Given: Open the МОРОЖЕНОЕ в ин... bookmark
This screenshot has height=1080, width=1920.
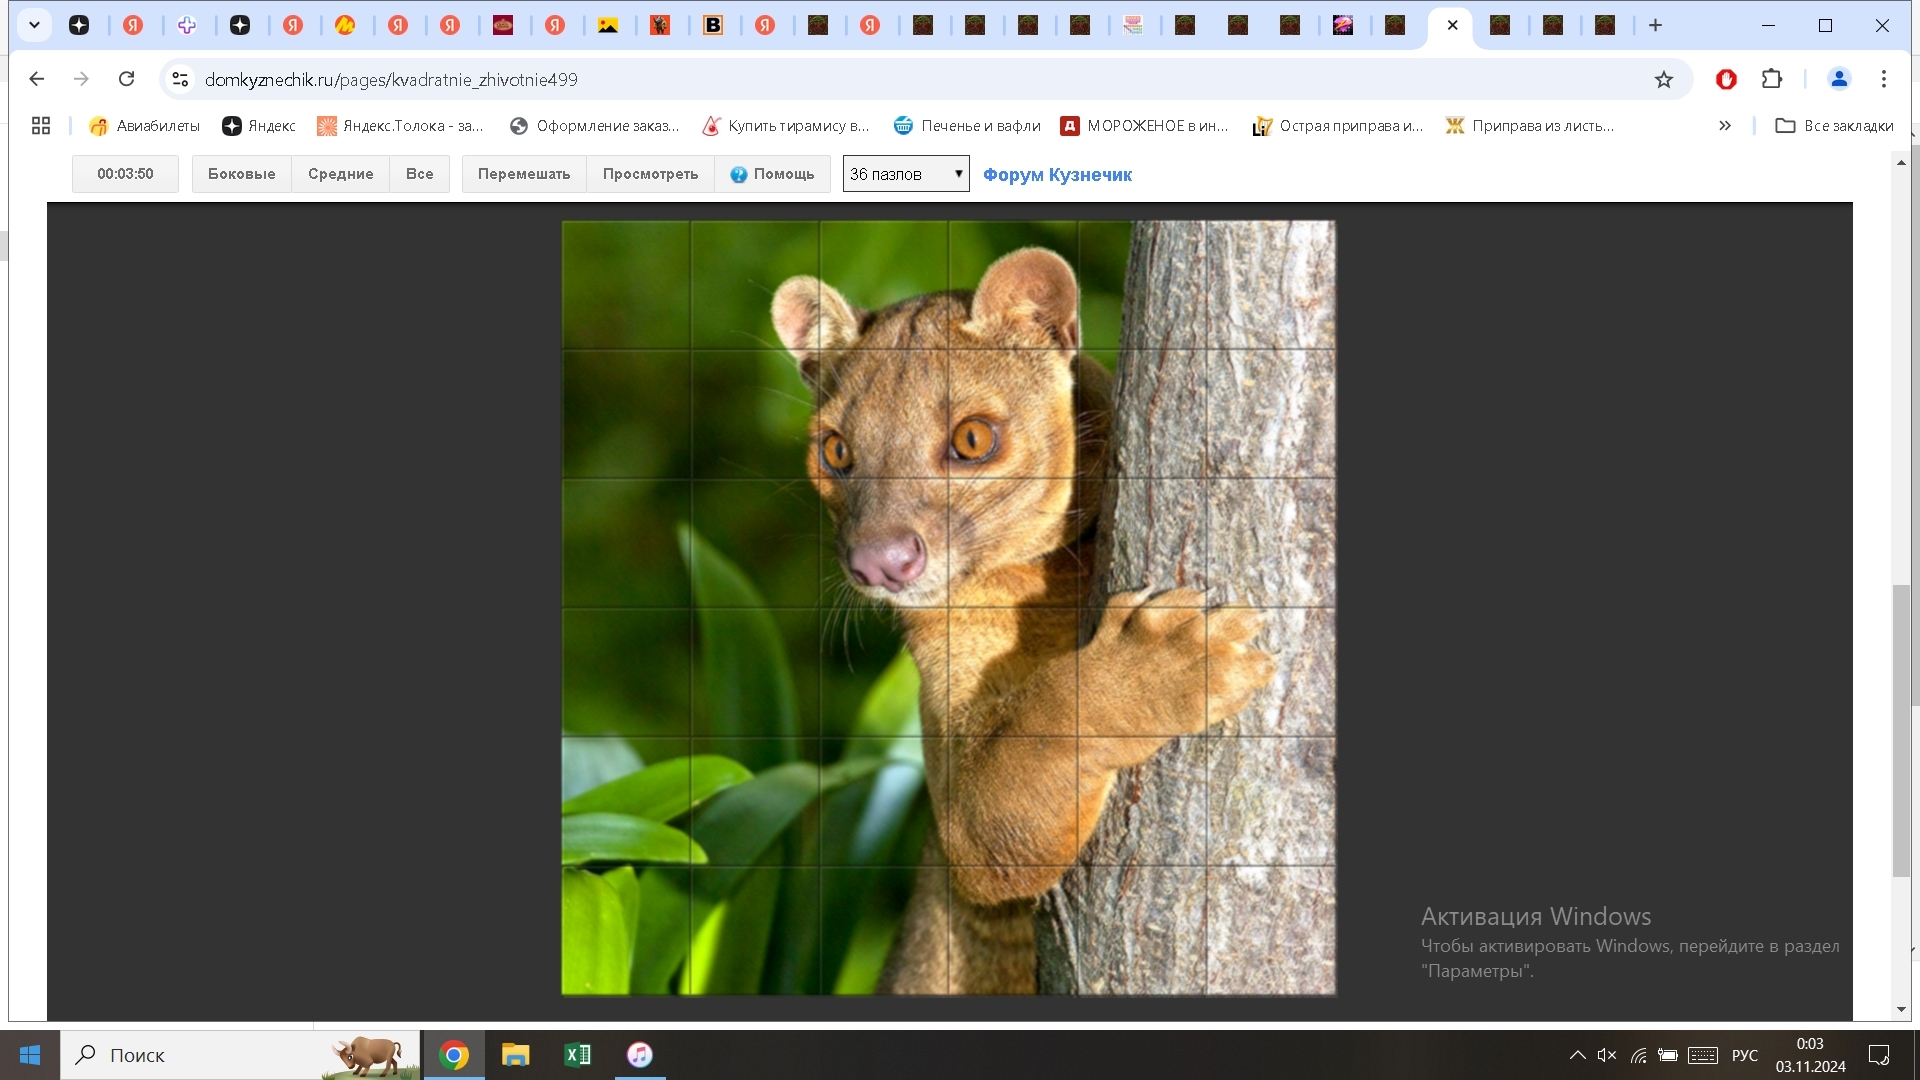Looking at the screenshot, I should tap(1144, 125).
